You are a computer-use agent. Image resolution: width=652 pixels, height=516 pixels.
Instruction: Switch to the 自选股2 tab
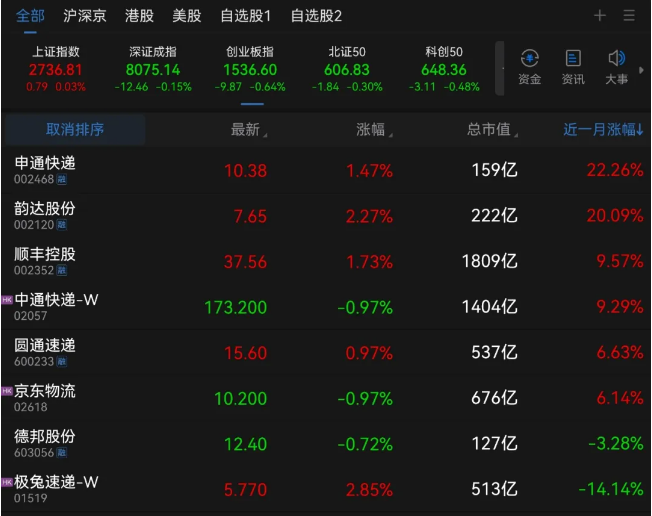[x=316, y=16]
